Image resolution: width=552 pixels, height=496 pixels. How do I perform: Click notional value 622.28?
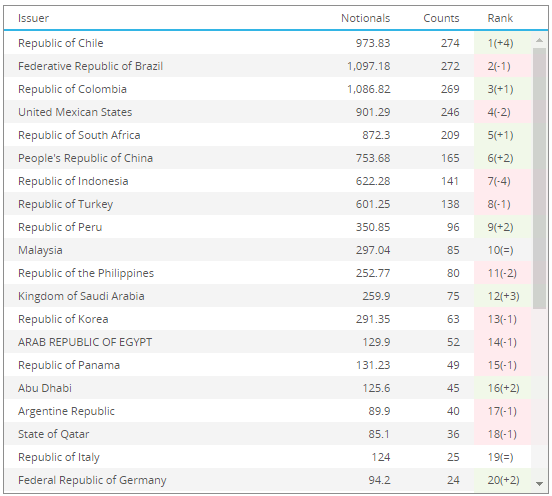(x=373, y=181)
